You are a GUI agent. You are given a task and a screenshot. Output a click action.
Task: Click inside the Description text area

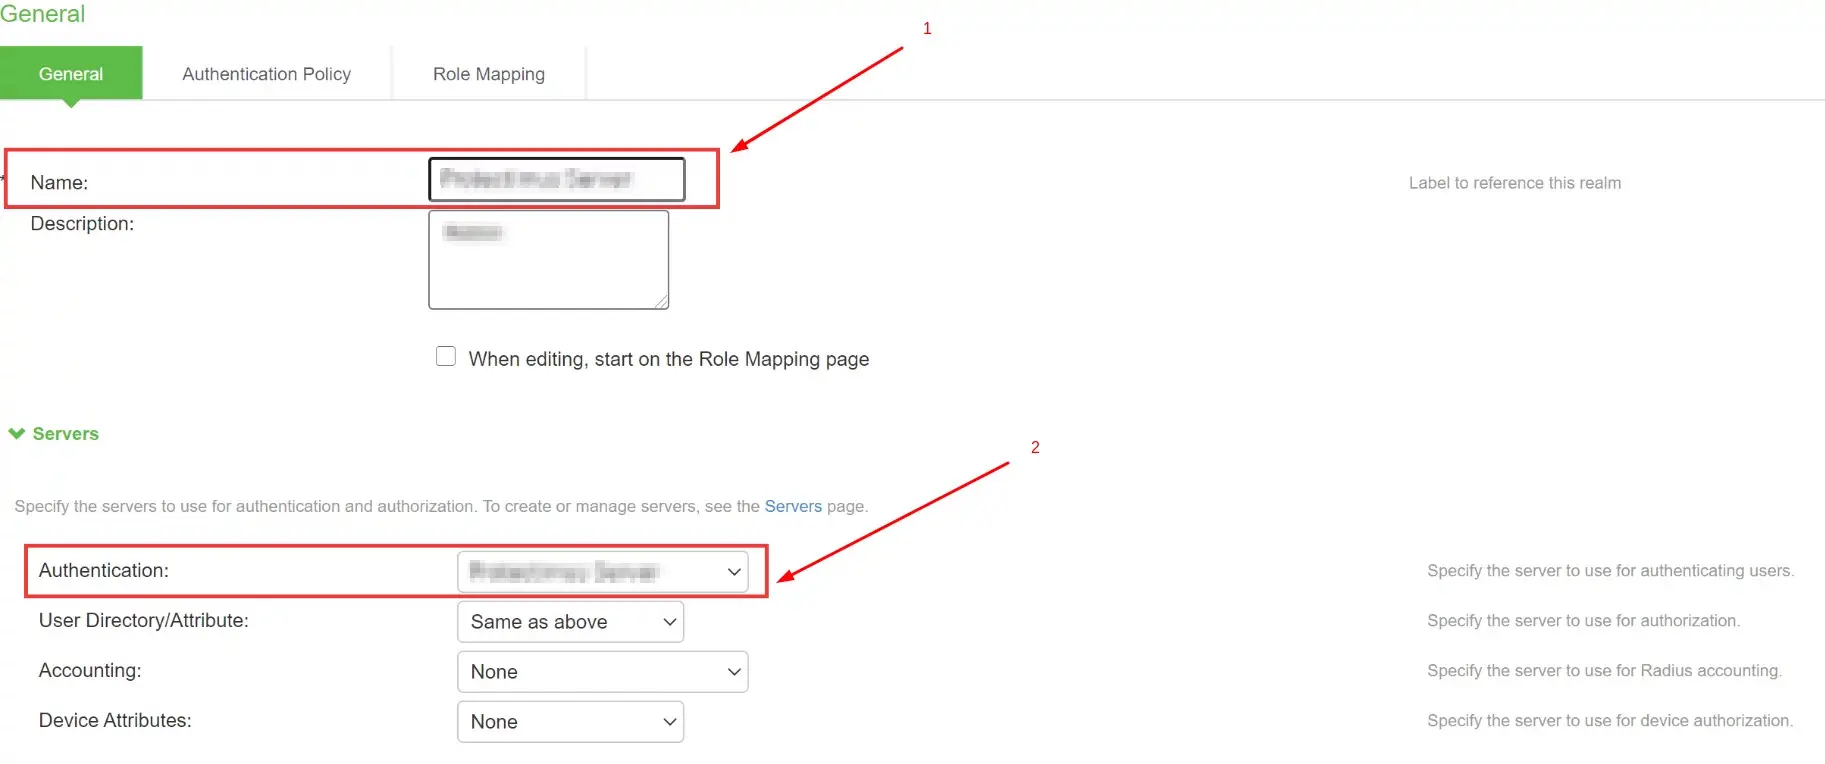point(548,259)
